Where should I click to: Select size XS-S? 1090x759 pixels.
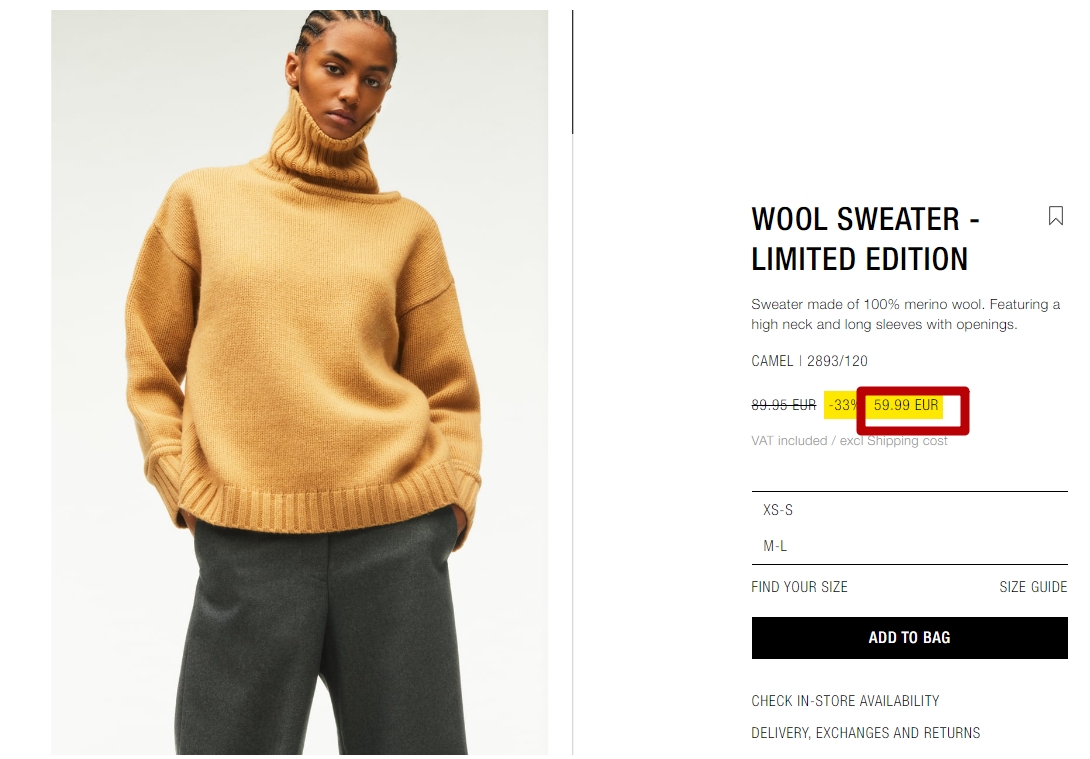909,510
